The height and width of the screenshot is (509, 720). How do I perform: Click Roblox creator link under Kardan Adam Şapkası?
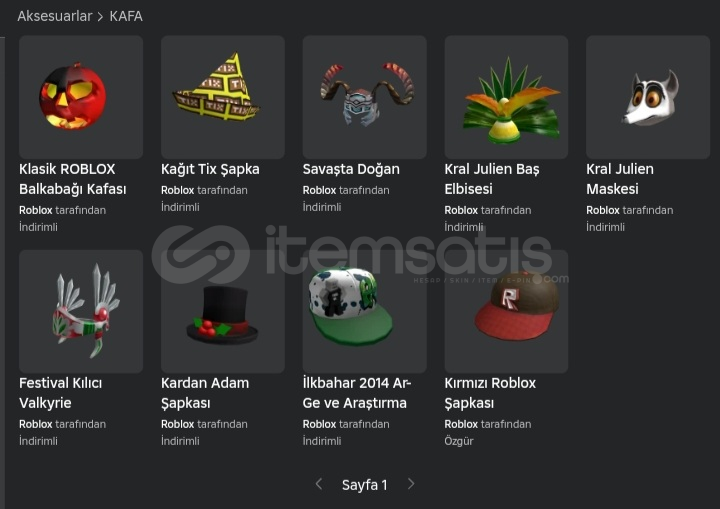tap(178, 424)
